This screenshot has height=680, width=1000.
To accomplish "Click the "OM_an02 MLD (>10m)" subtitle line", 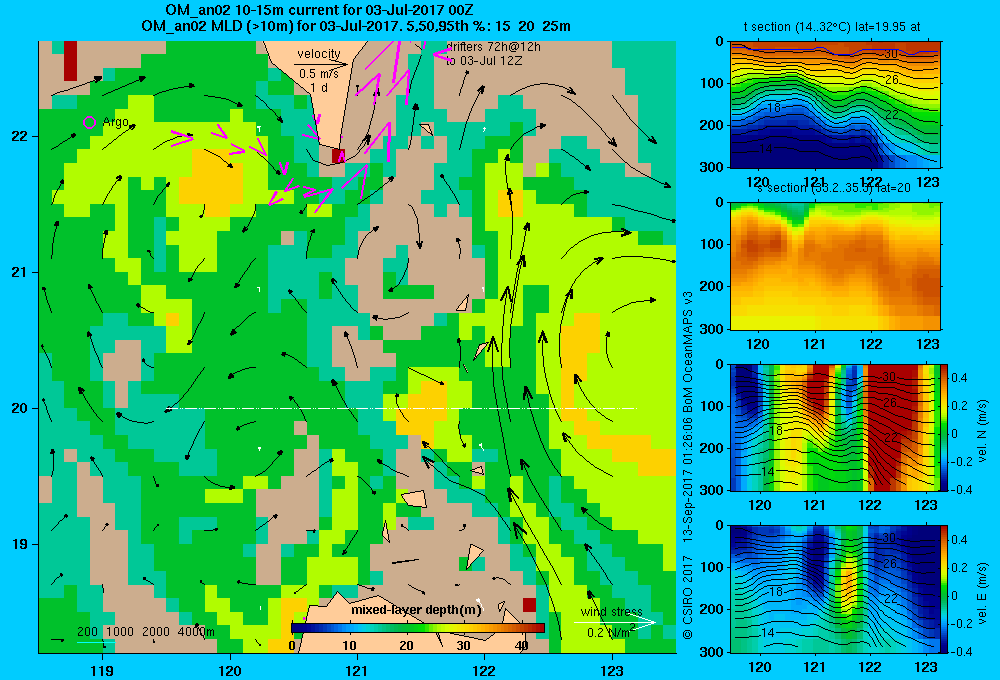I will pos(356,26).
